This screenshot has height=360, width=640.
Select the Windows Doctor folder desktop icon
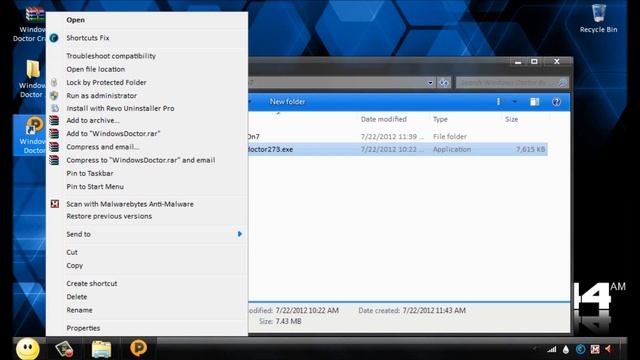31,79
